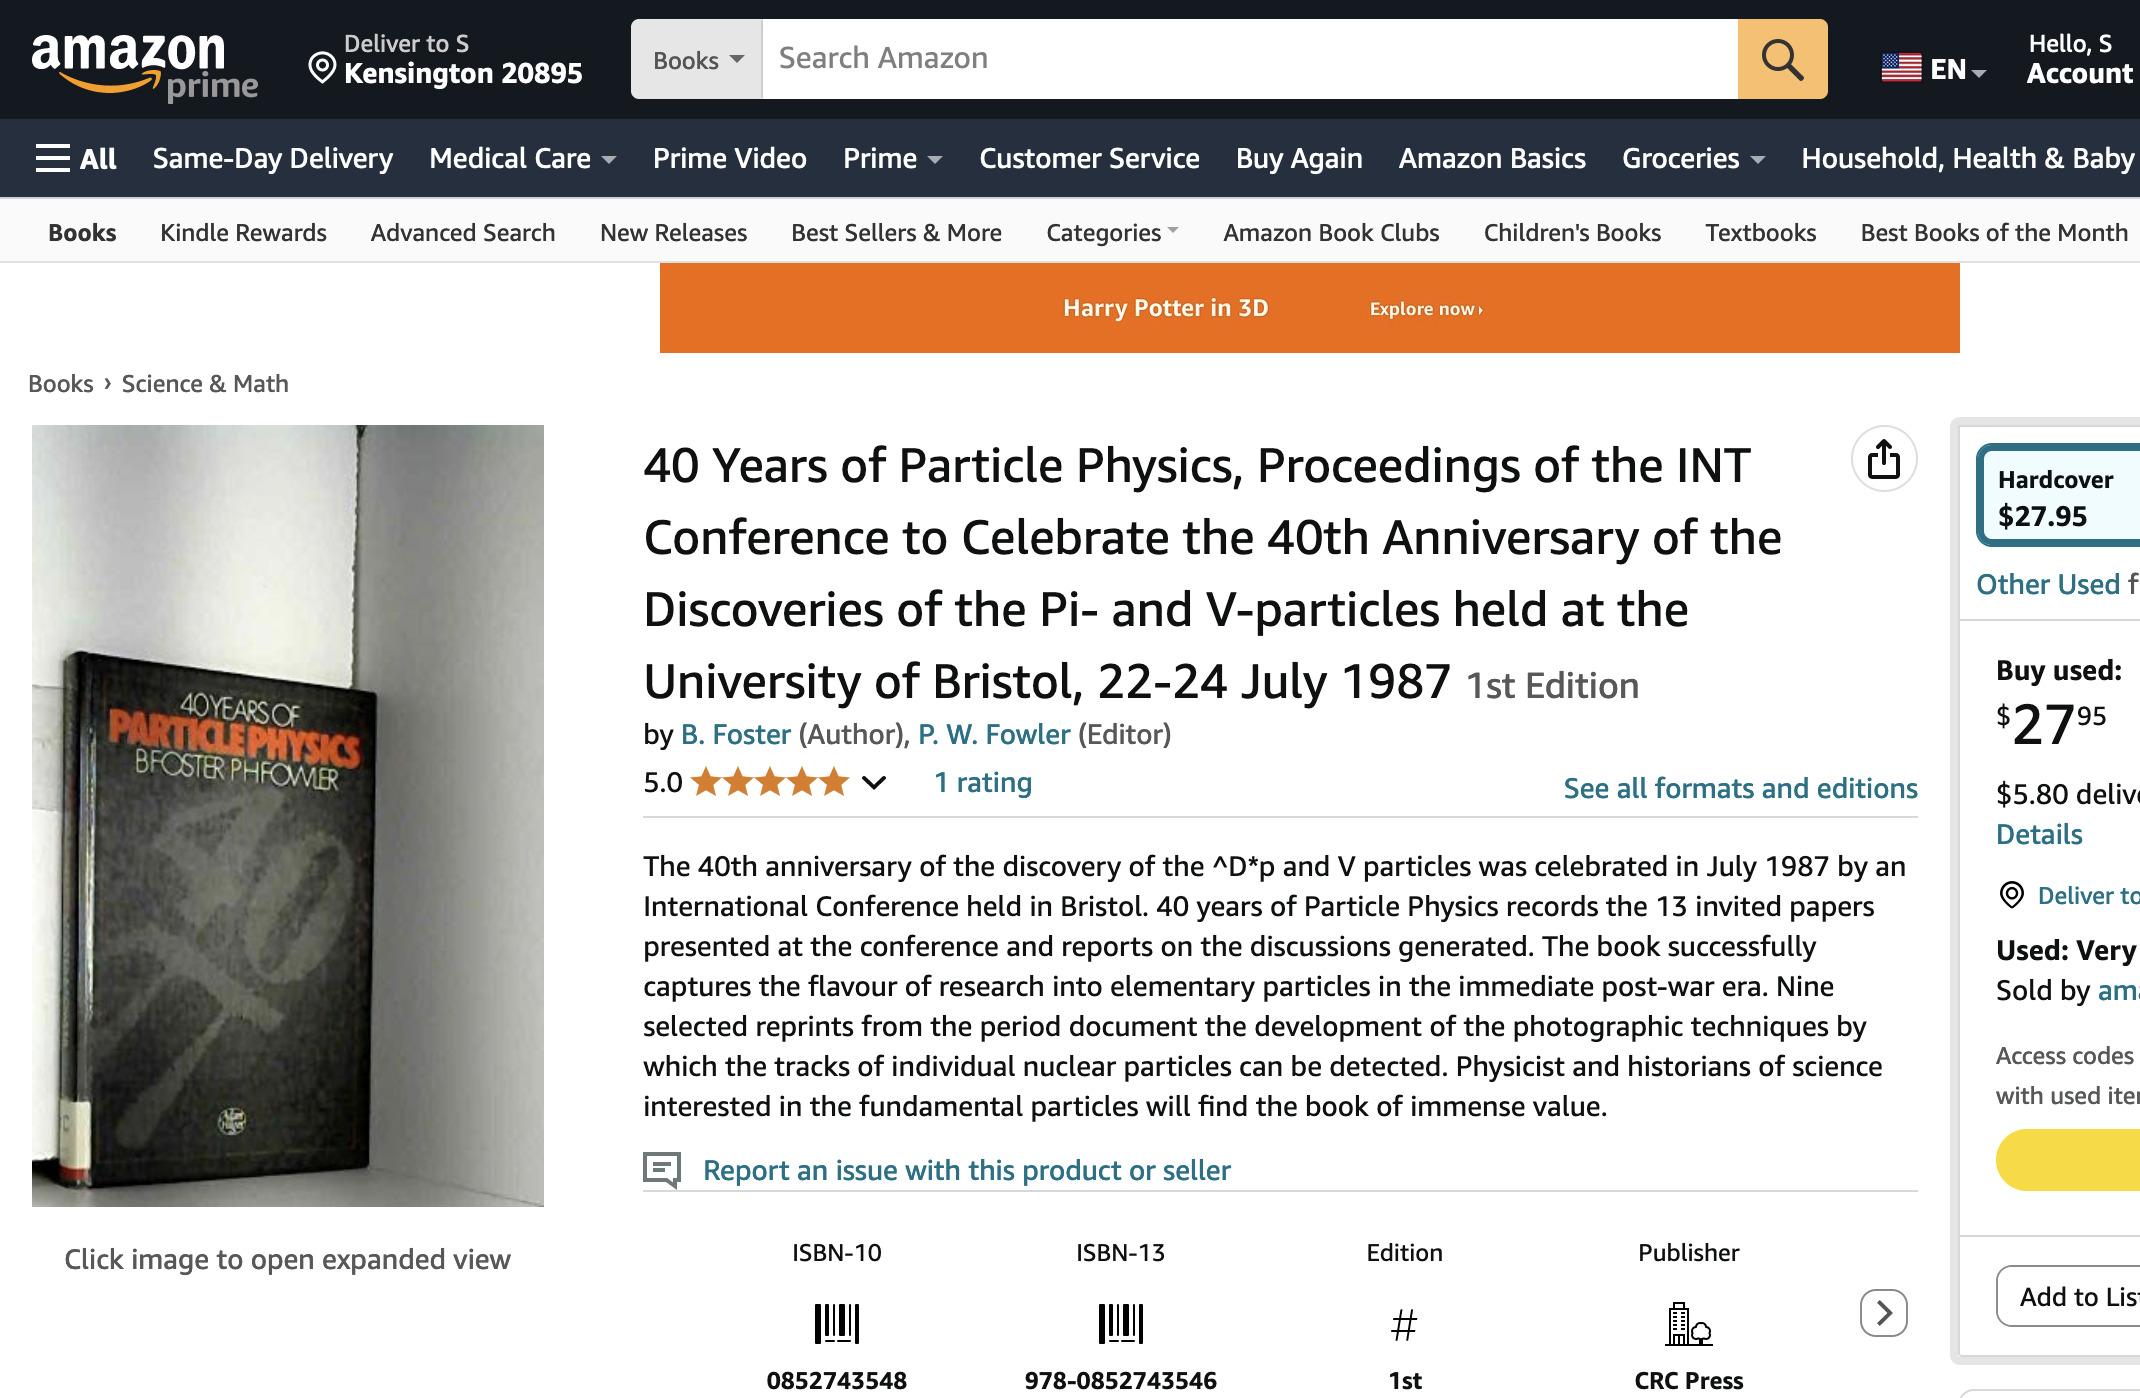The width and height of the screenshot is (2140, 1398).
Task: Click the Books breadcrumb link
Action: pyautogui.click(x=60, y=384)
